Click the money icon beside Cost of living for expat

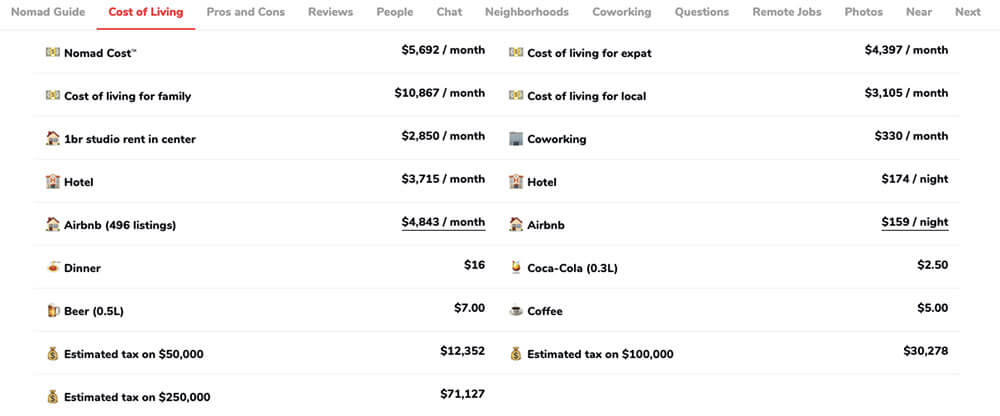tap(516, 52)
